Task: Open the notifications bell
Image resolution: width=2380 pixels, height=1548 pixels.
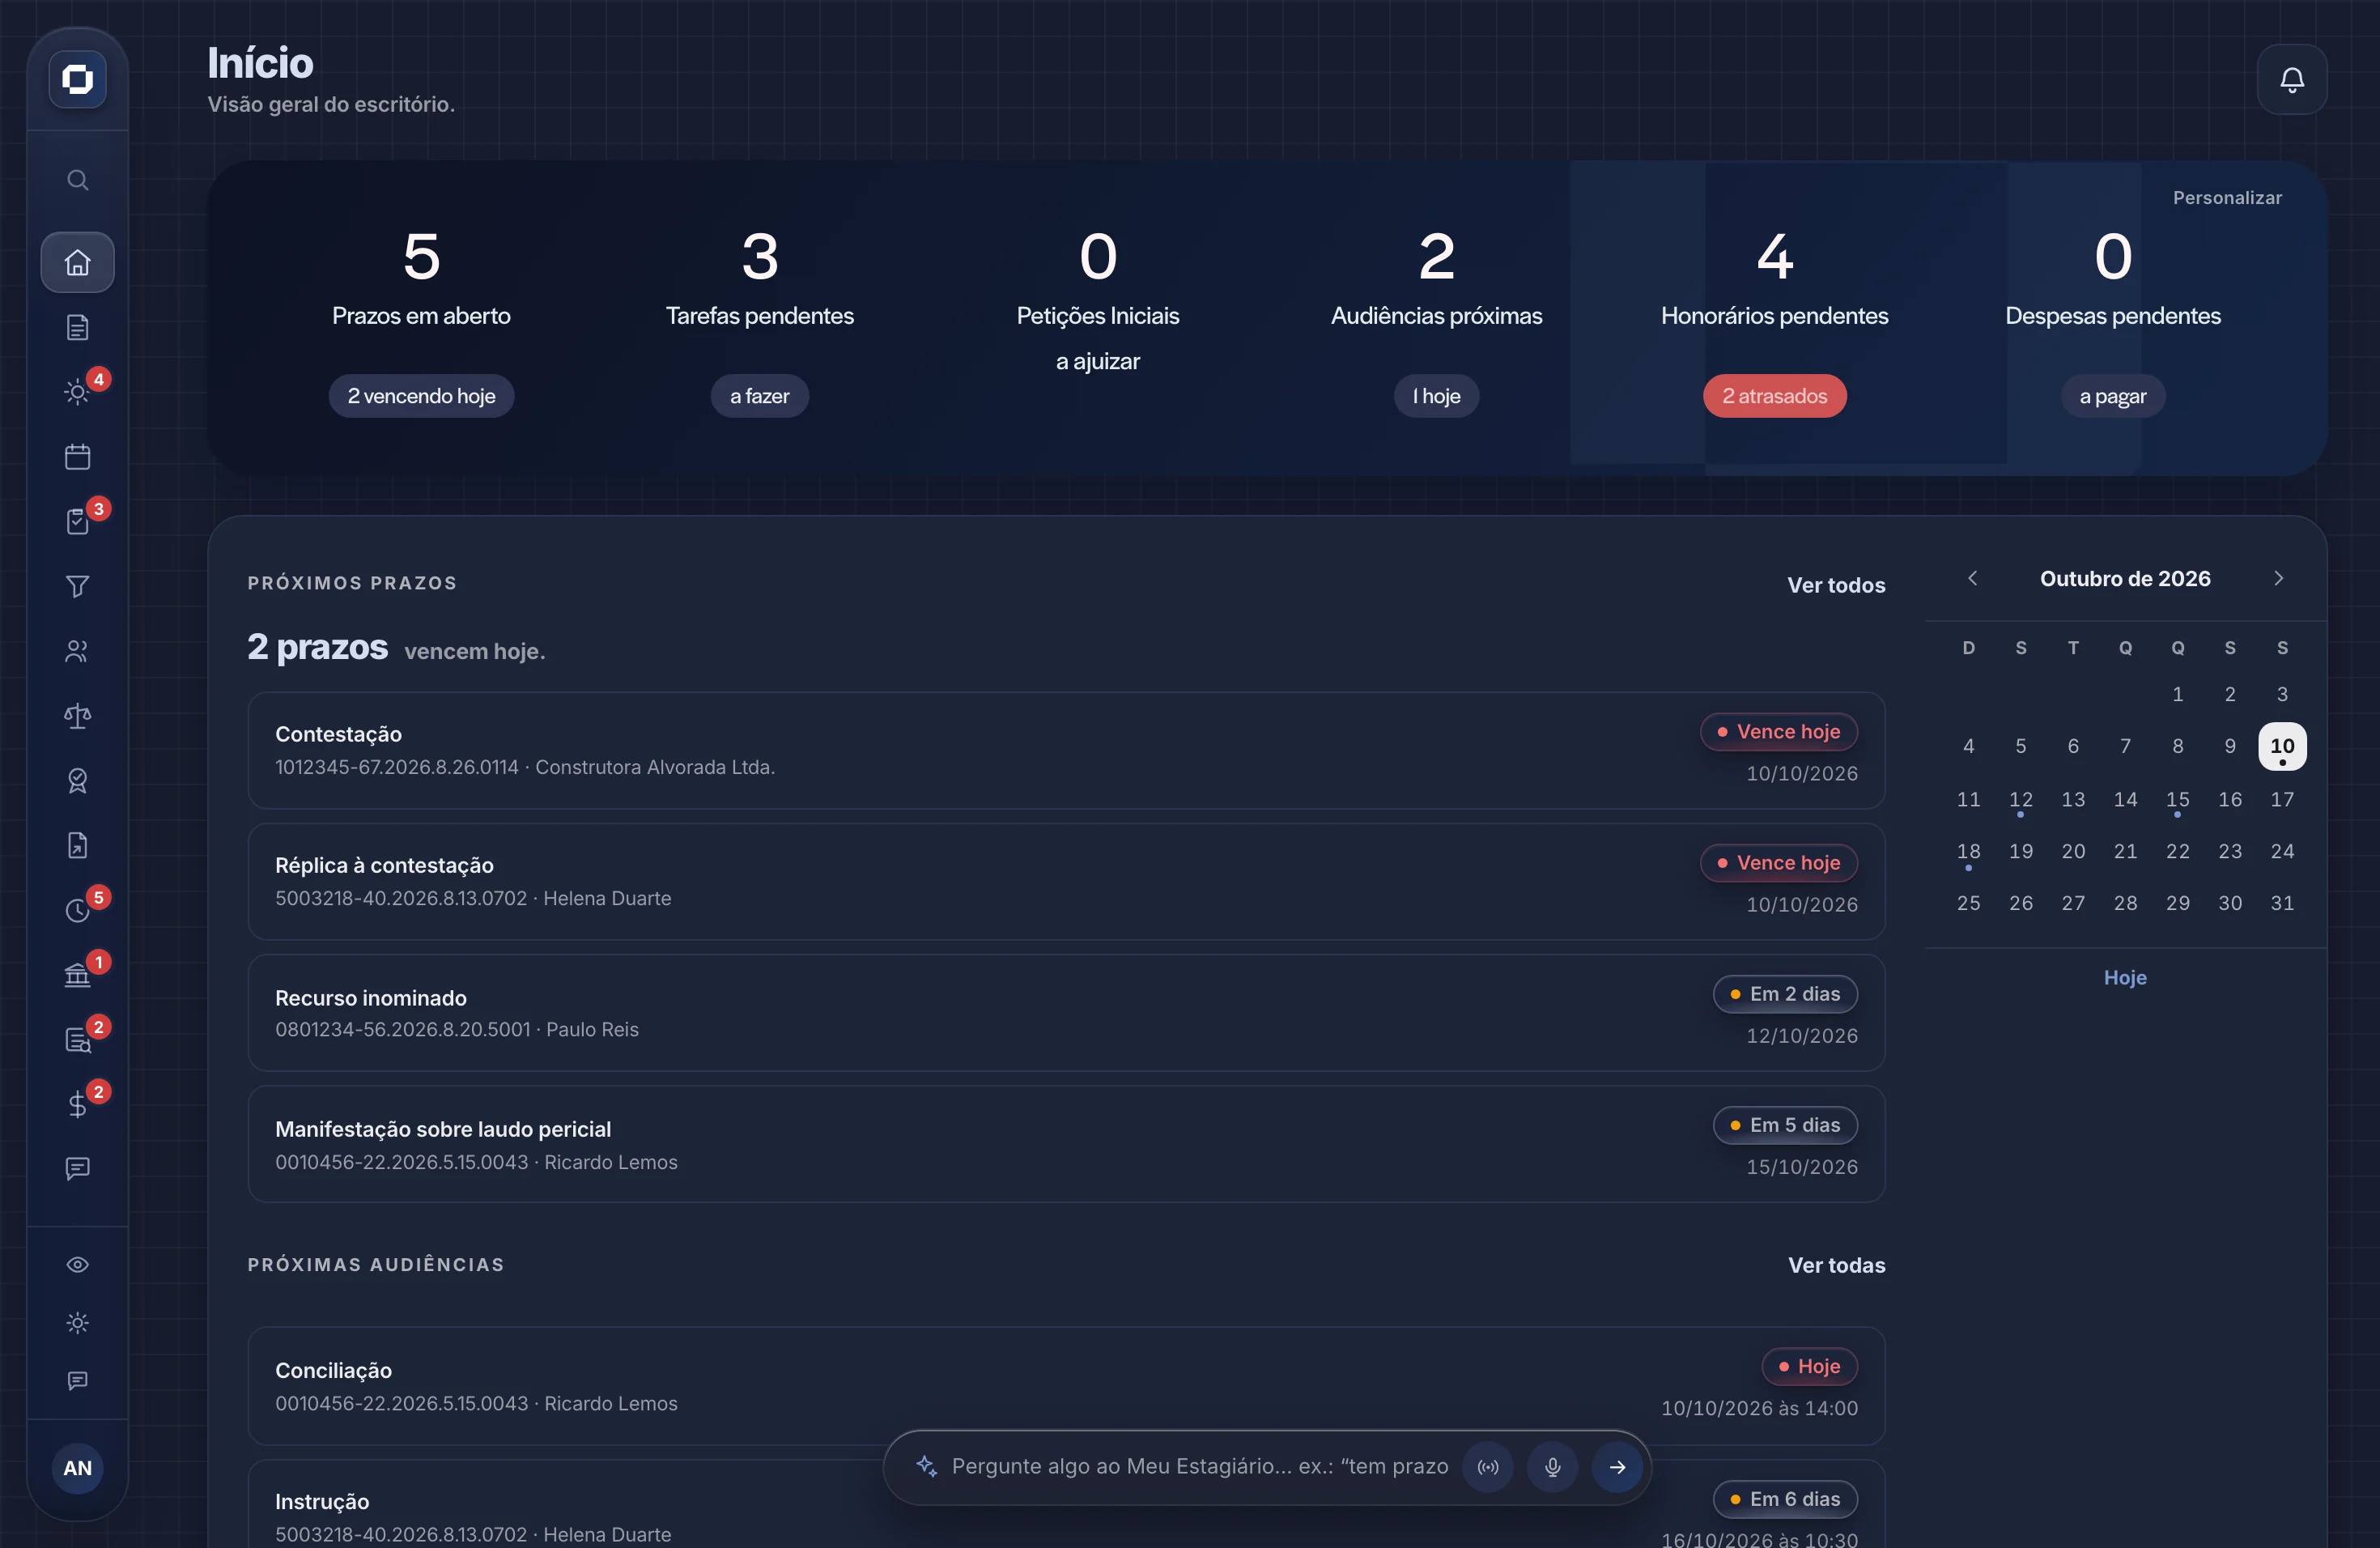Action: 2291,79
